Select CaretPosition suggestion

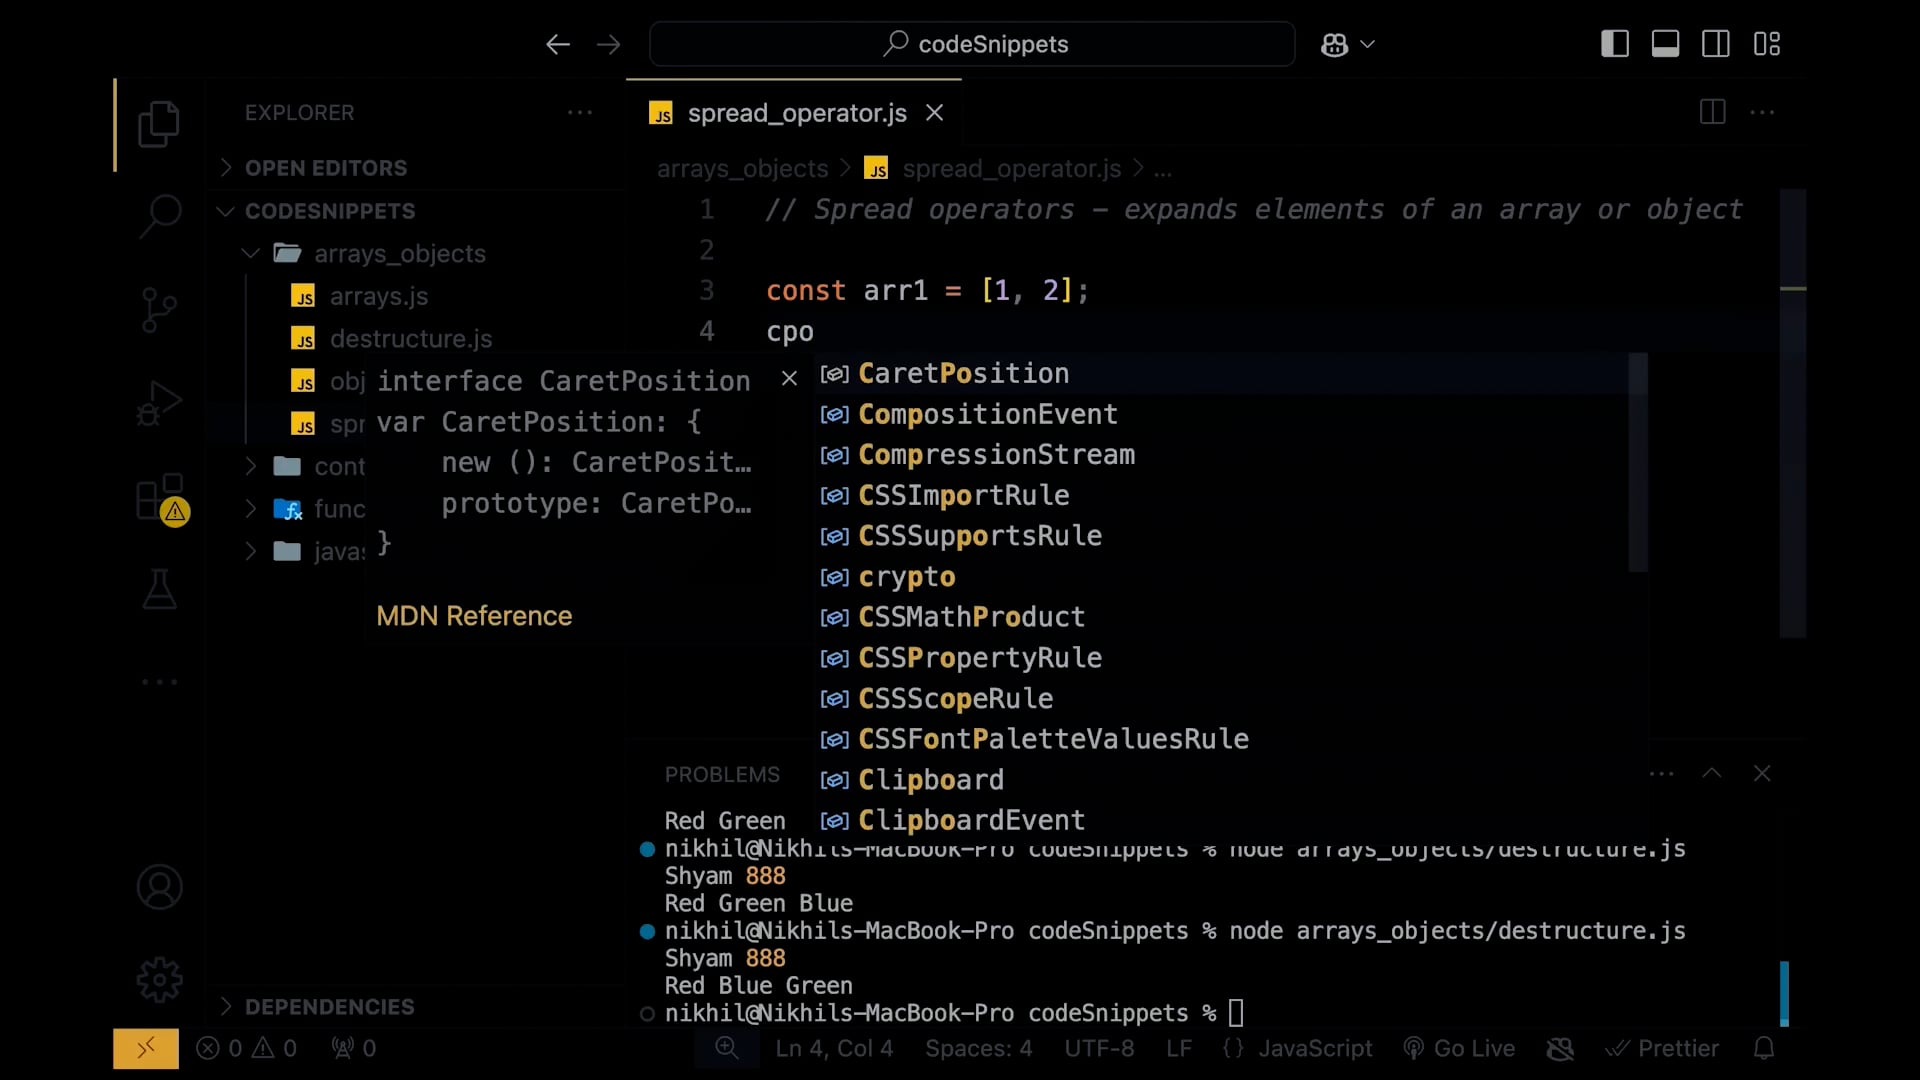1222,373
